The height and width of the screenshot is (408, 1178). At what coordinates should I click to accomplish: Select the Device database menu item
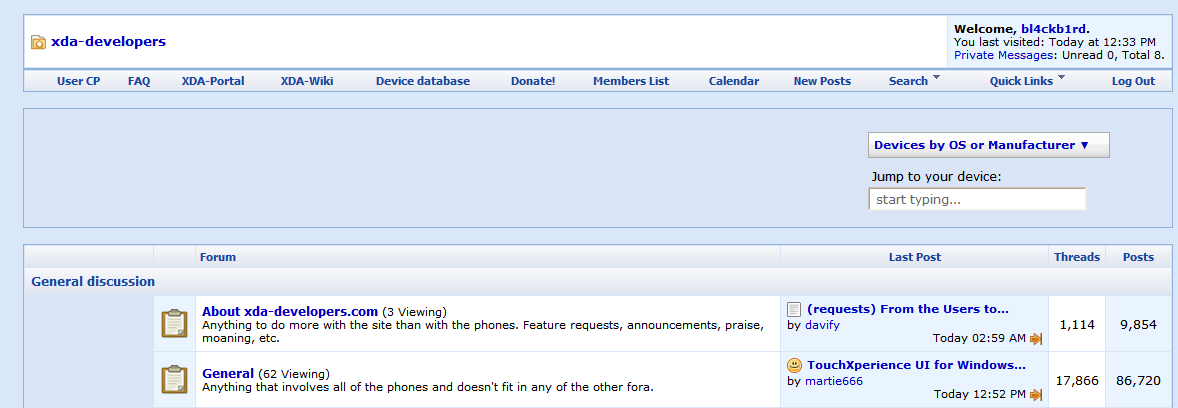423,81
